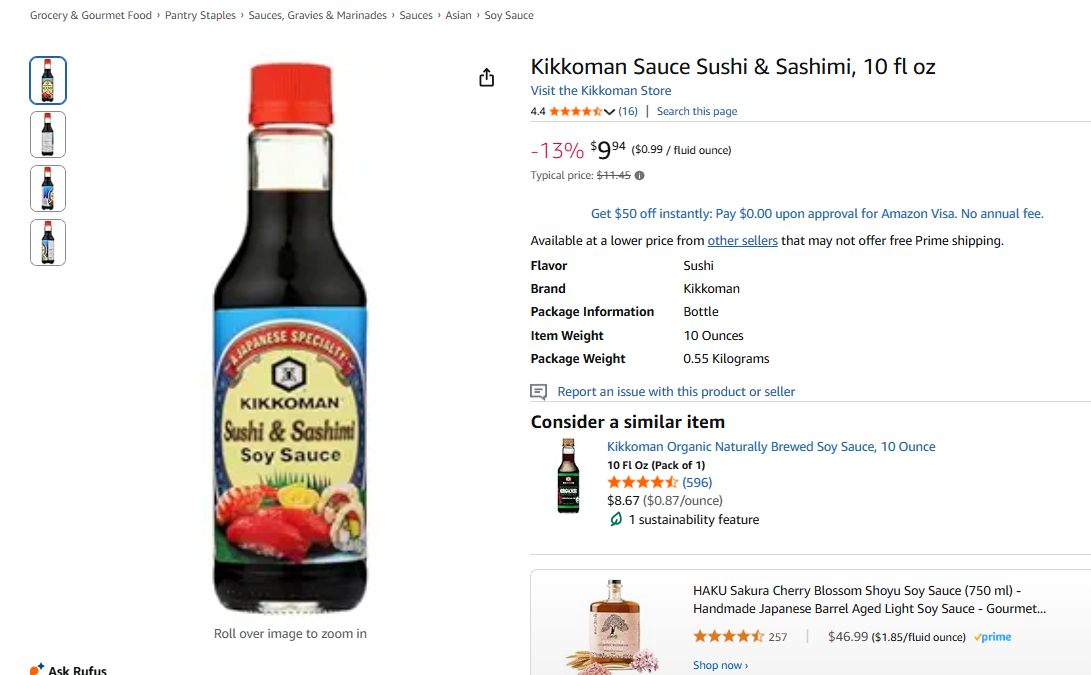
Task: Click the typical price info icon
Action: click(639, 175)
